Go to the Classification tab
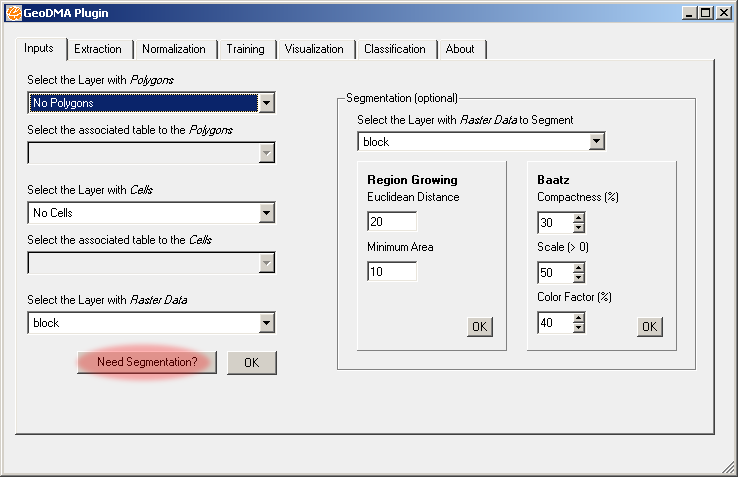Screen dimensions: 738x477 394,49
